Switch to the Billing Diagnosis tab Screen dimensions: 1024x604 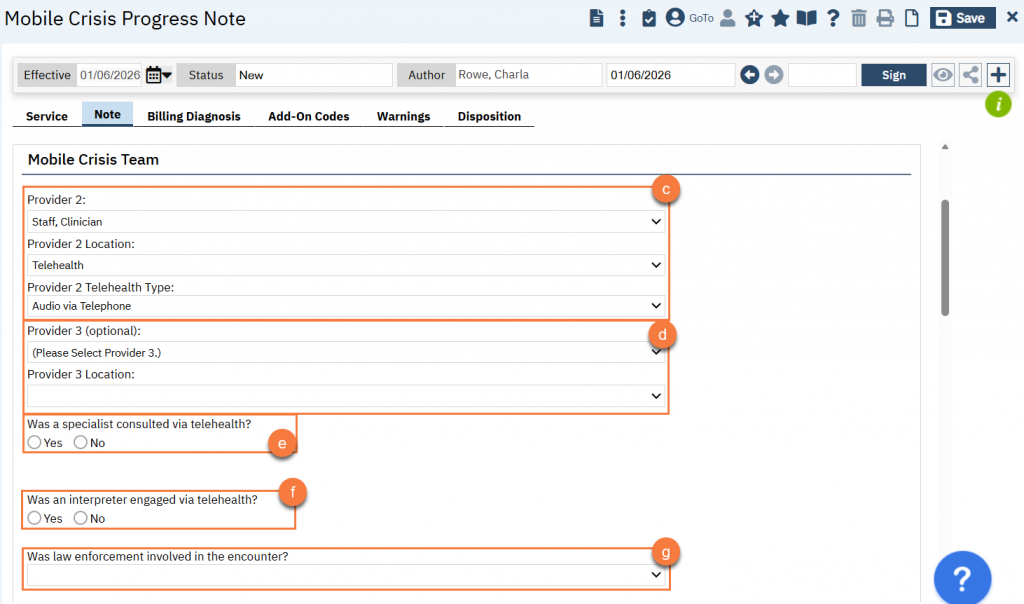[194, 116]
